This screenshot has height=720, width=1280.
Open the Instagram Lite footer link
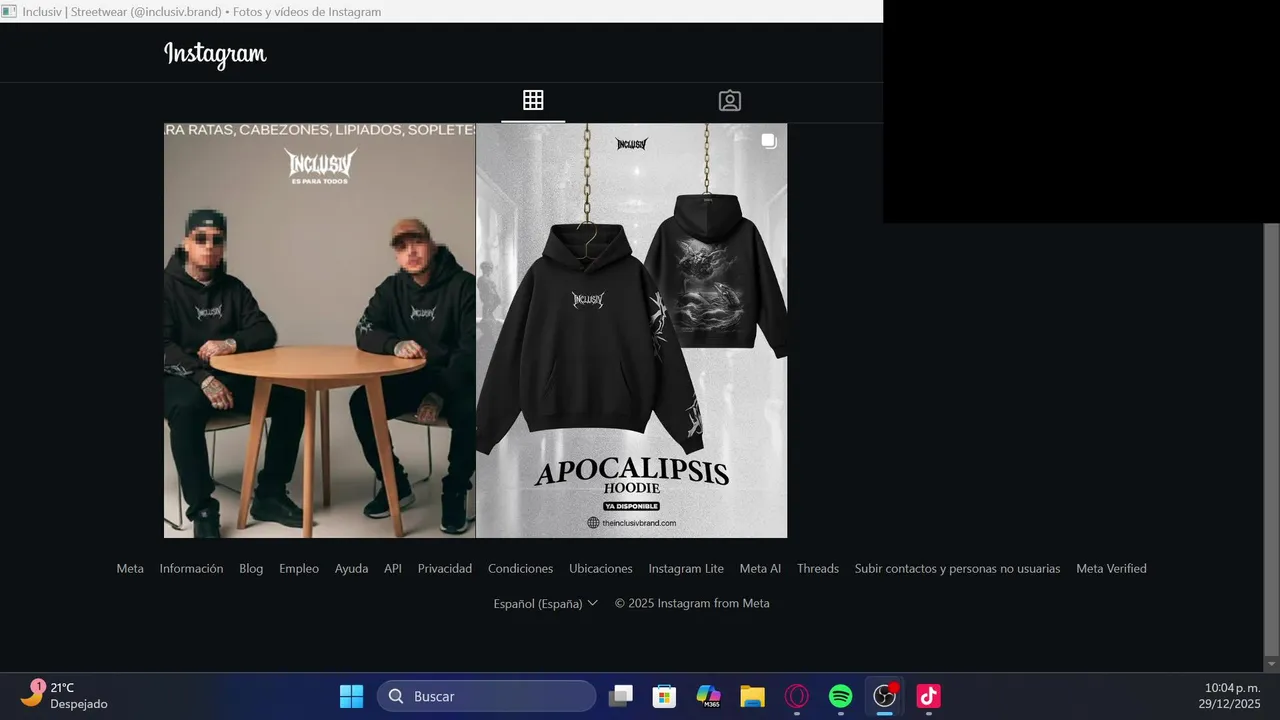coord(686,568)
